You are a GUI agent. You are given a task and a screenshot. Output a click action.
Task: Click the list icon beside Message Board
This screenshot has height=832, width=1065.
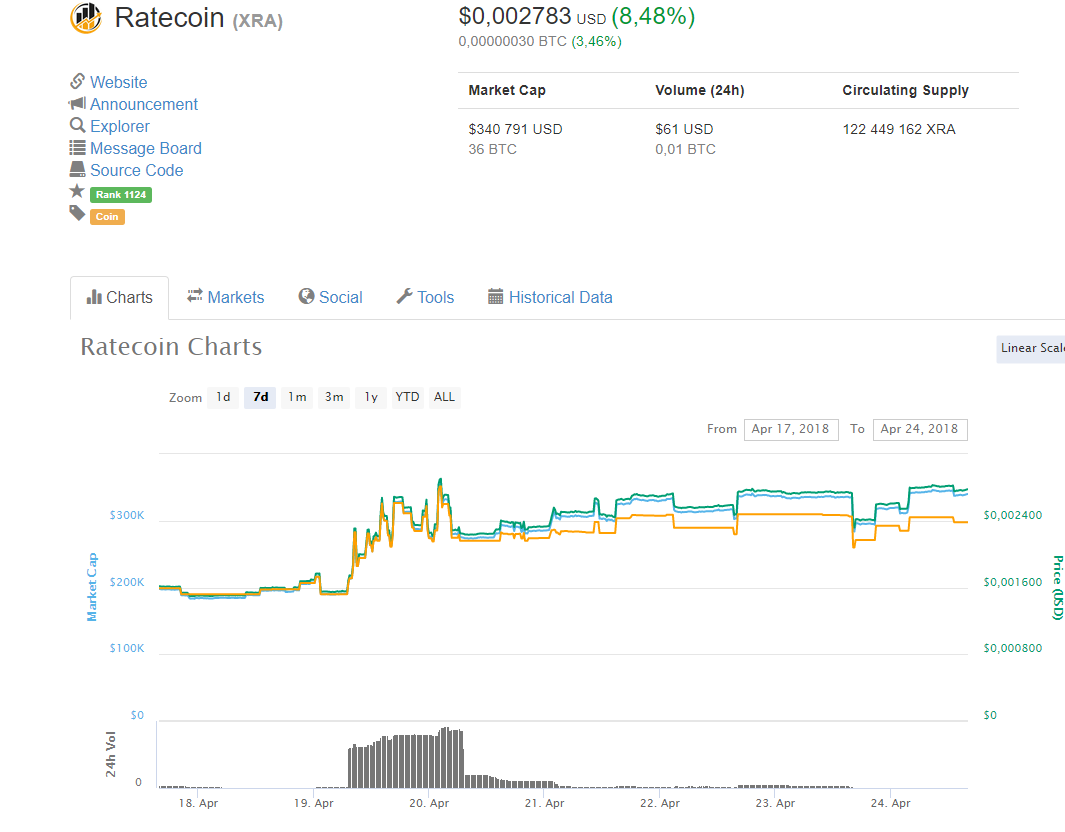77,147
